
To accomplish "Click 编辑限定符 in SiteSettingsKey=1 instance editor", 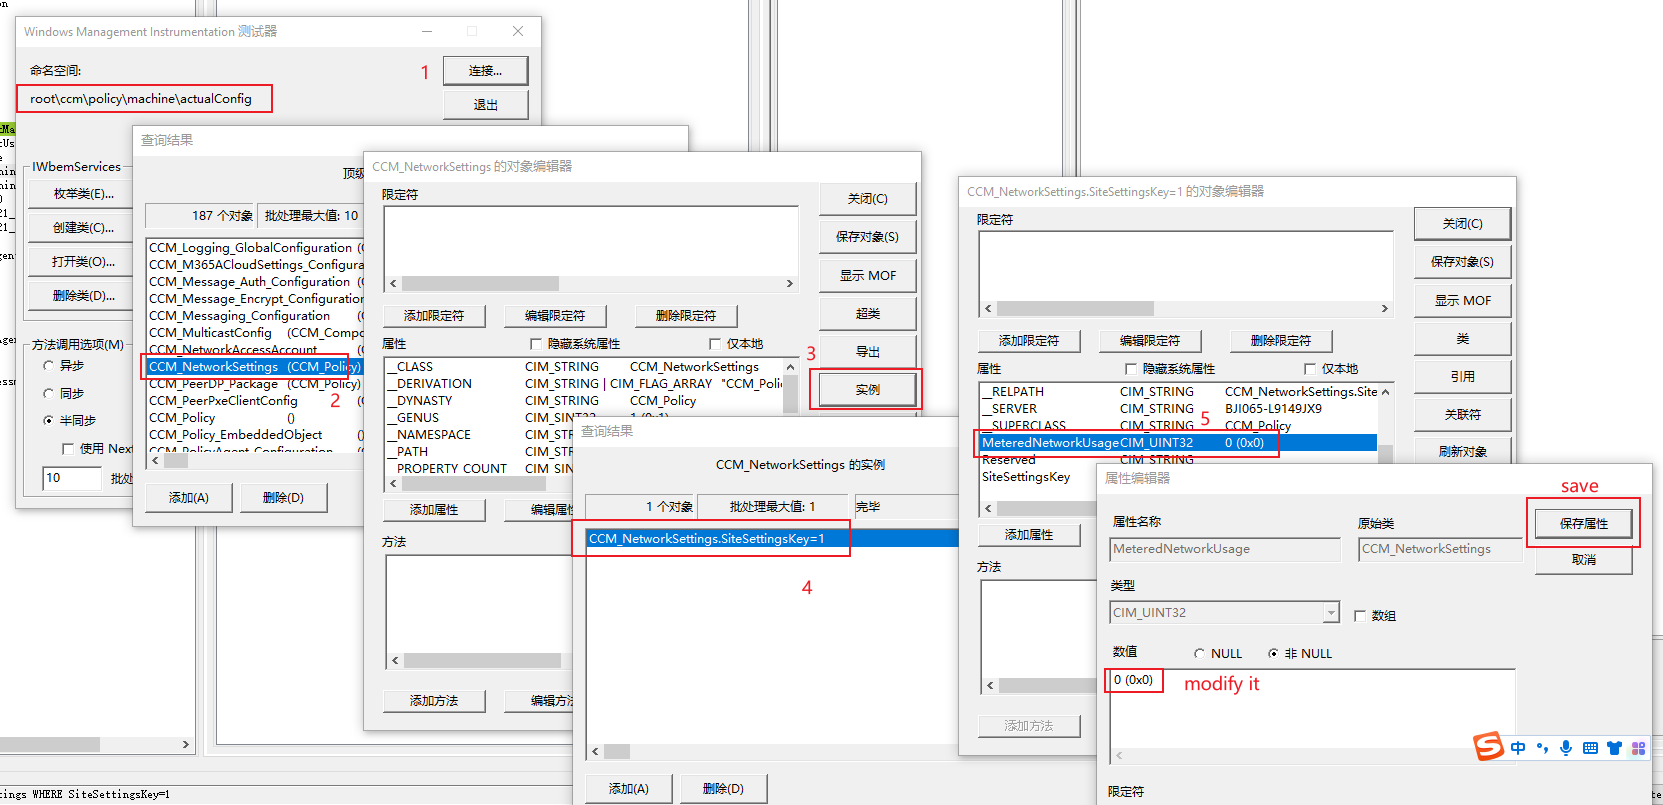I will click(1150, 341).
